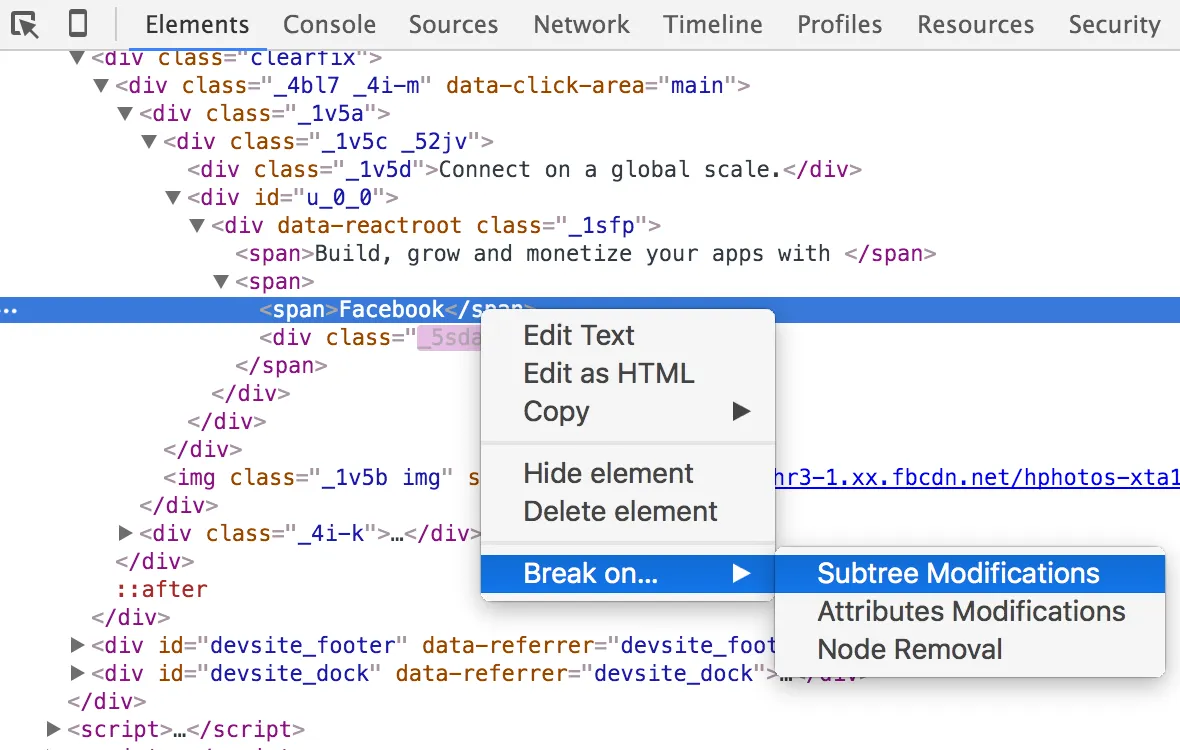This screenshot has width=1180, height=750.
Task: Select Edit as HTML from context menu
Action: [608, 373]
